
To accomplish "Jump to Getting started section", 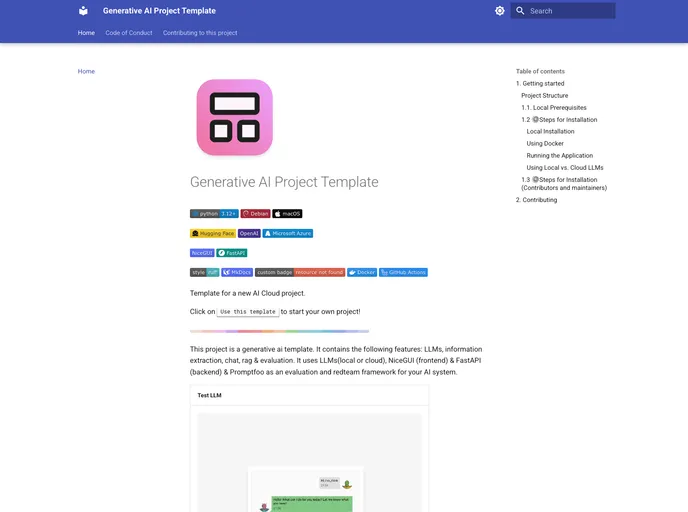I will [x=542, y=83].
